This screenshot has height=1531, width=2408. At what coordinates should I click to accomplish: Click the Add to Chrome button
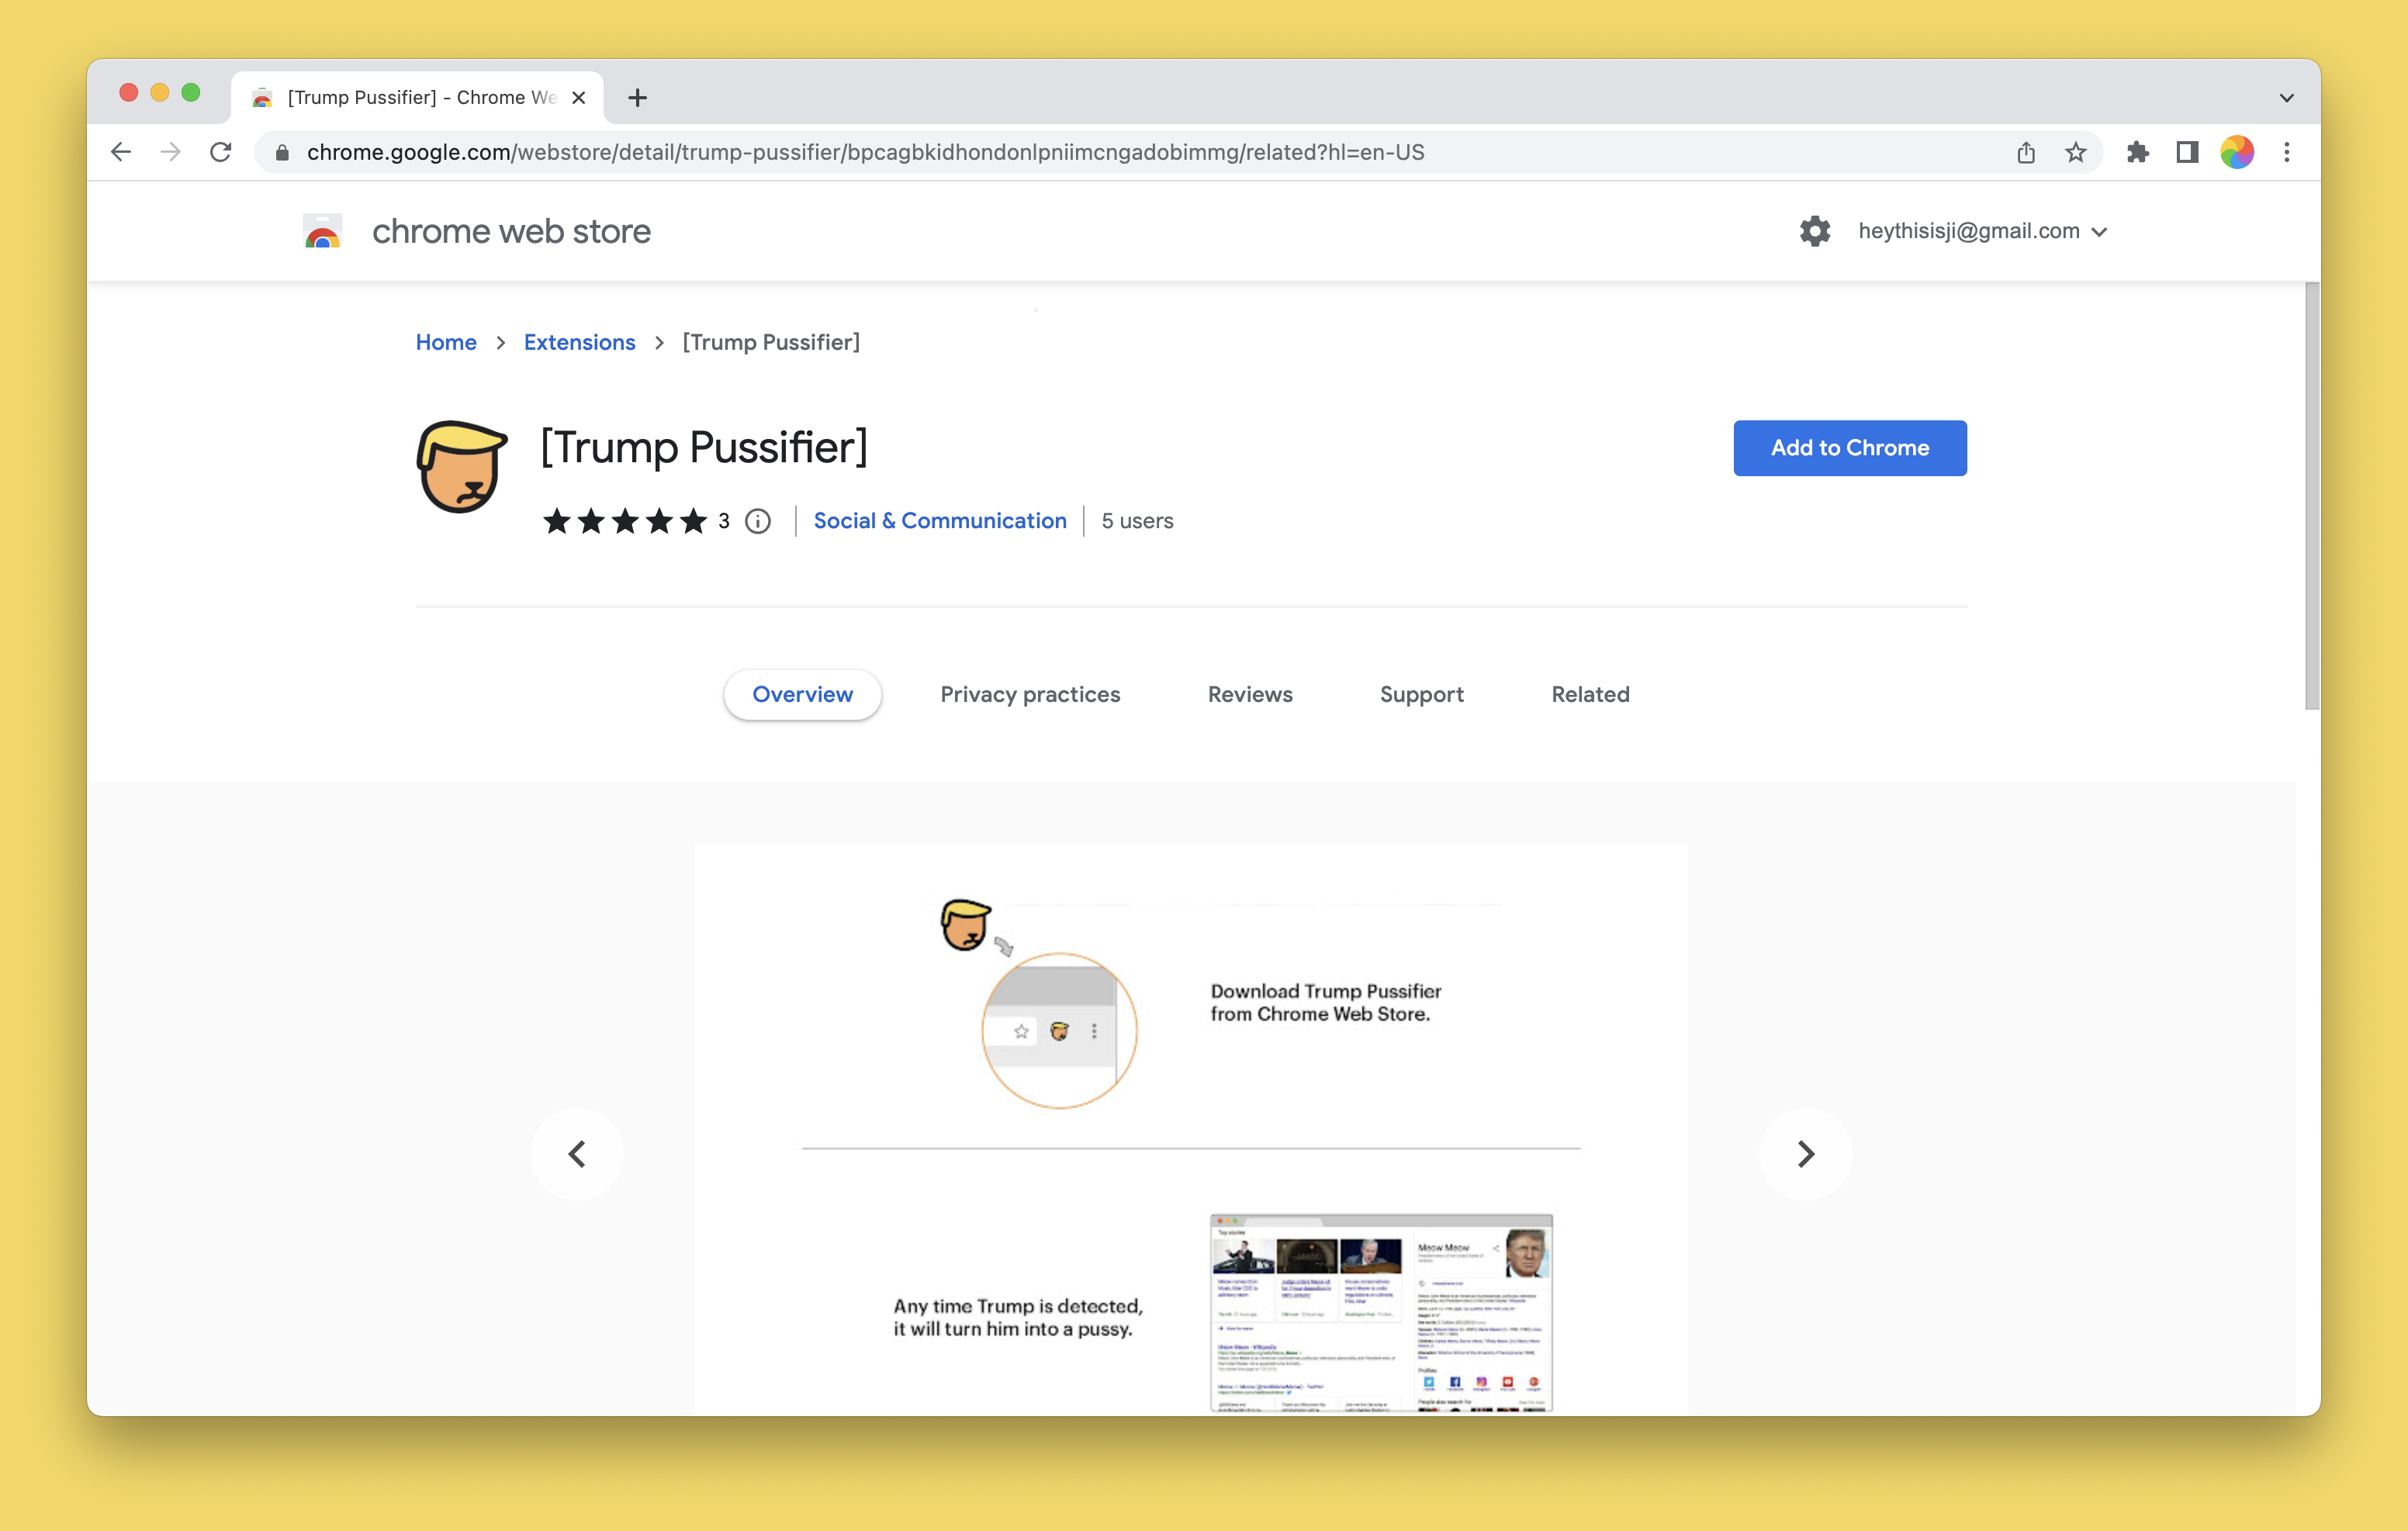1850,448
